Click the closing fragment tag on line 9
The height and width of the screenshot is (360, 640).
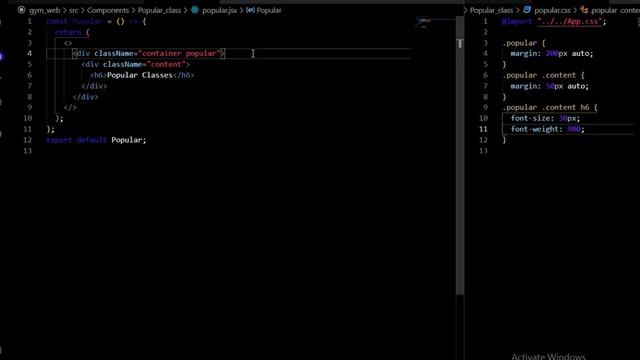[70, 107]
